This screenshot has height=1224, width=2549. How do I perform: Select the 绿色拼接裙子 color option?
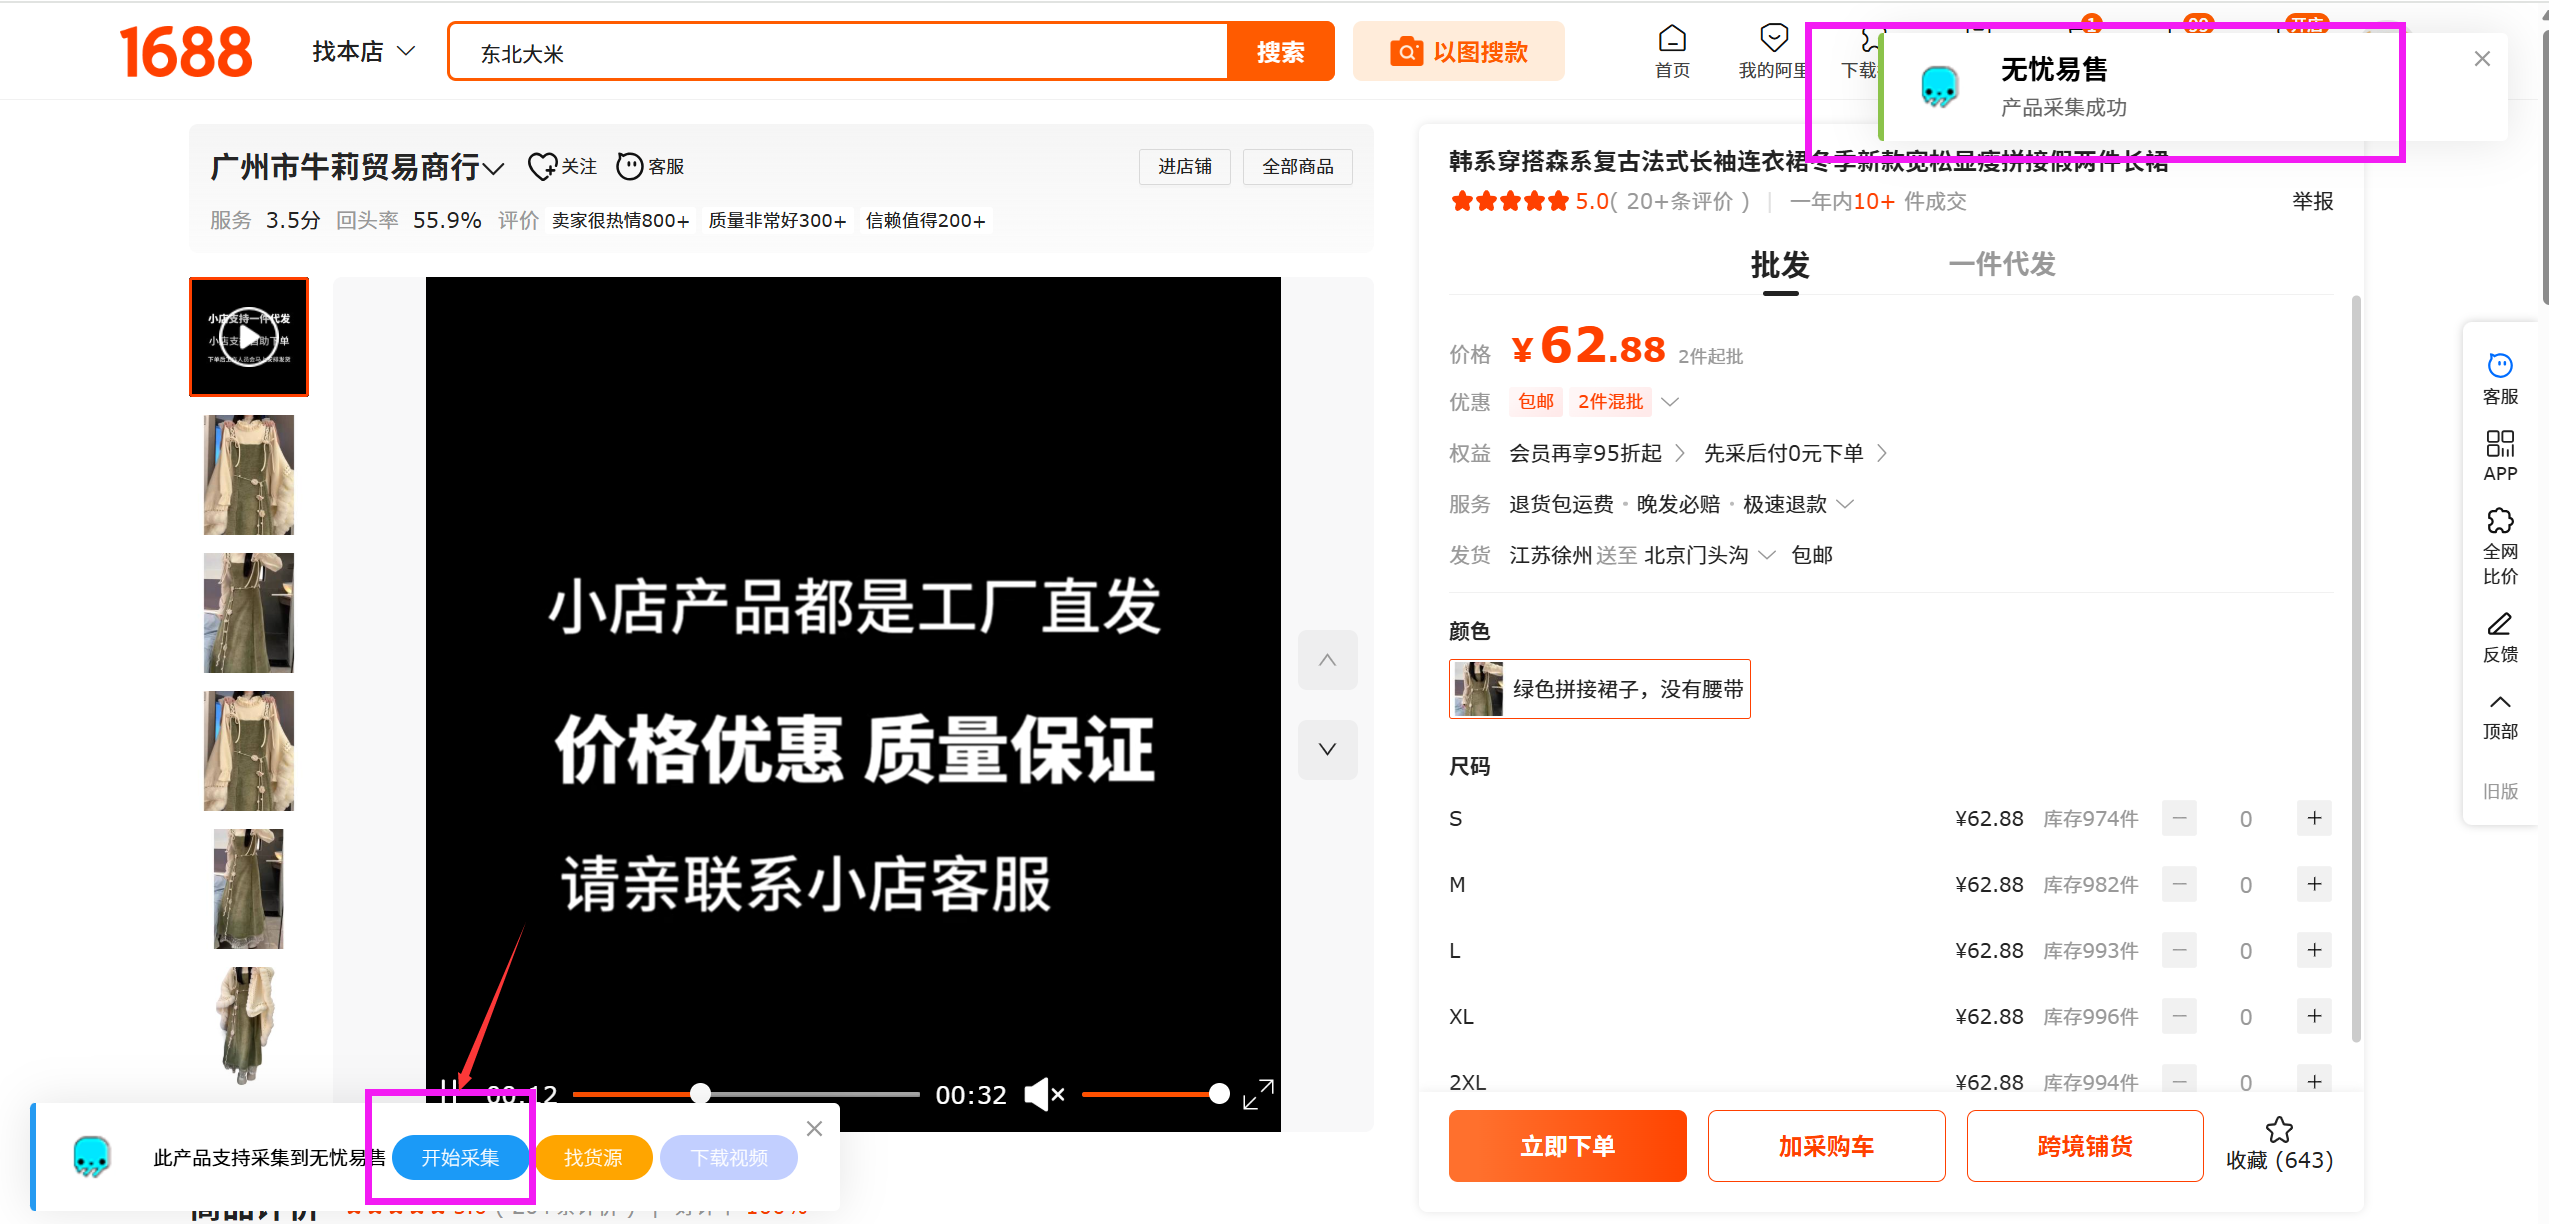1598,689
